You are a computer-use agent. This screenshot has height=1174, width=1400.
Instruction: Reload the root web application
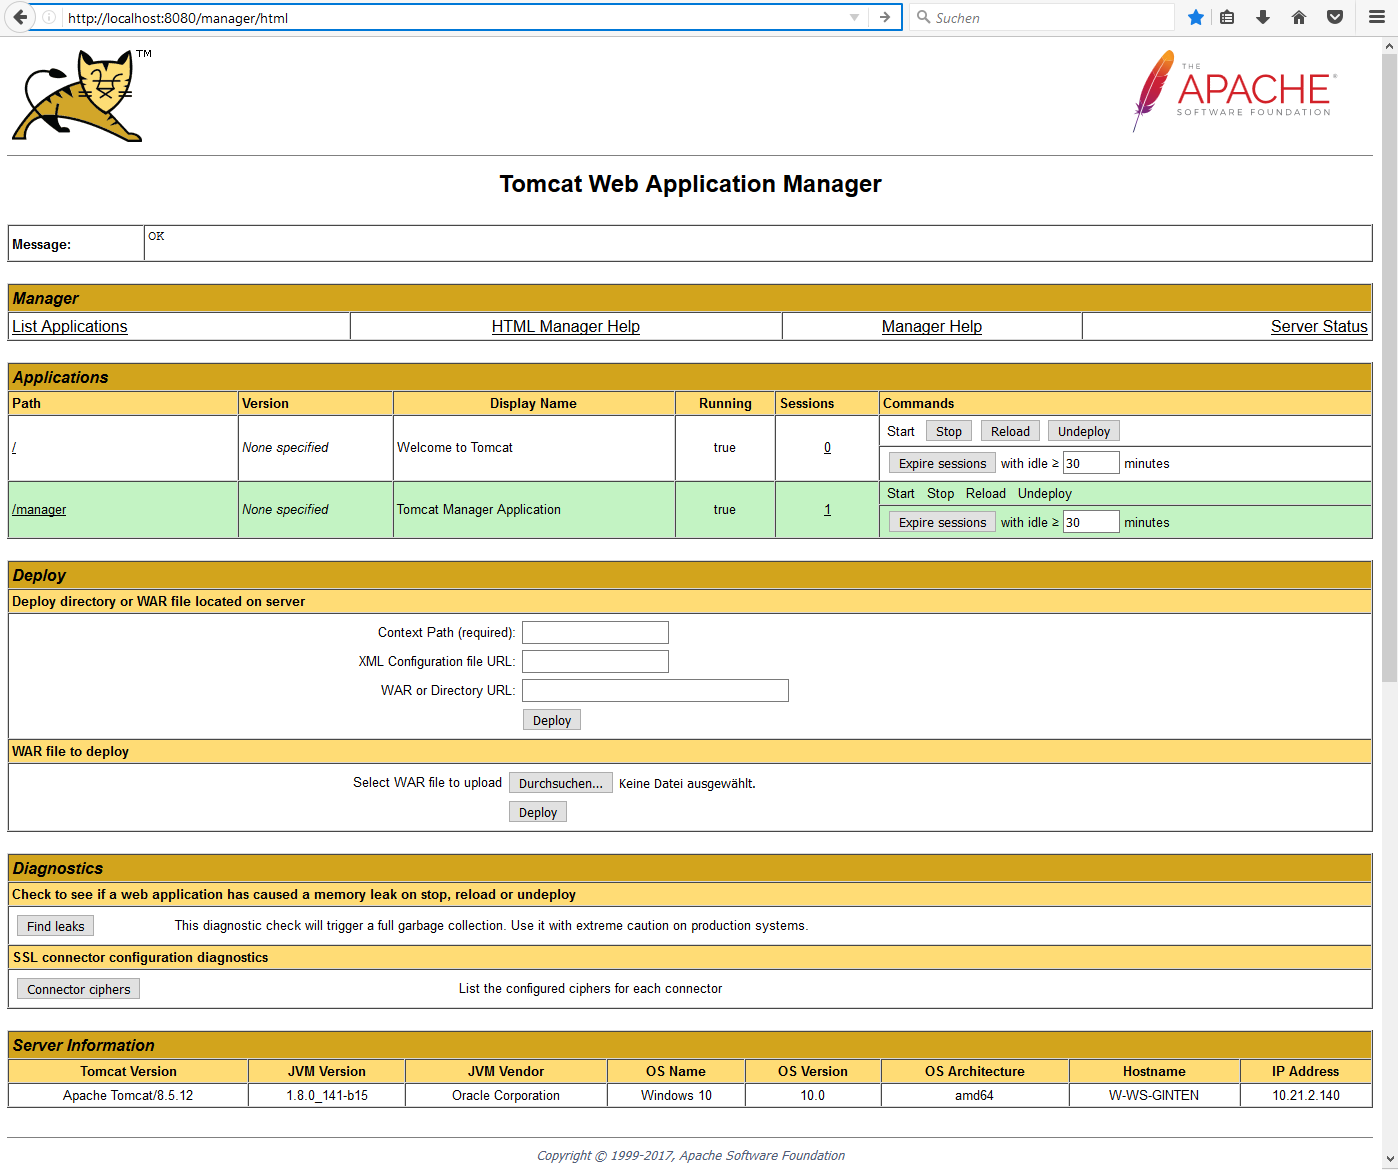point(1009,430)
